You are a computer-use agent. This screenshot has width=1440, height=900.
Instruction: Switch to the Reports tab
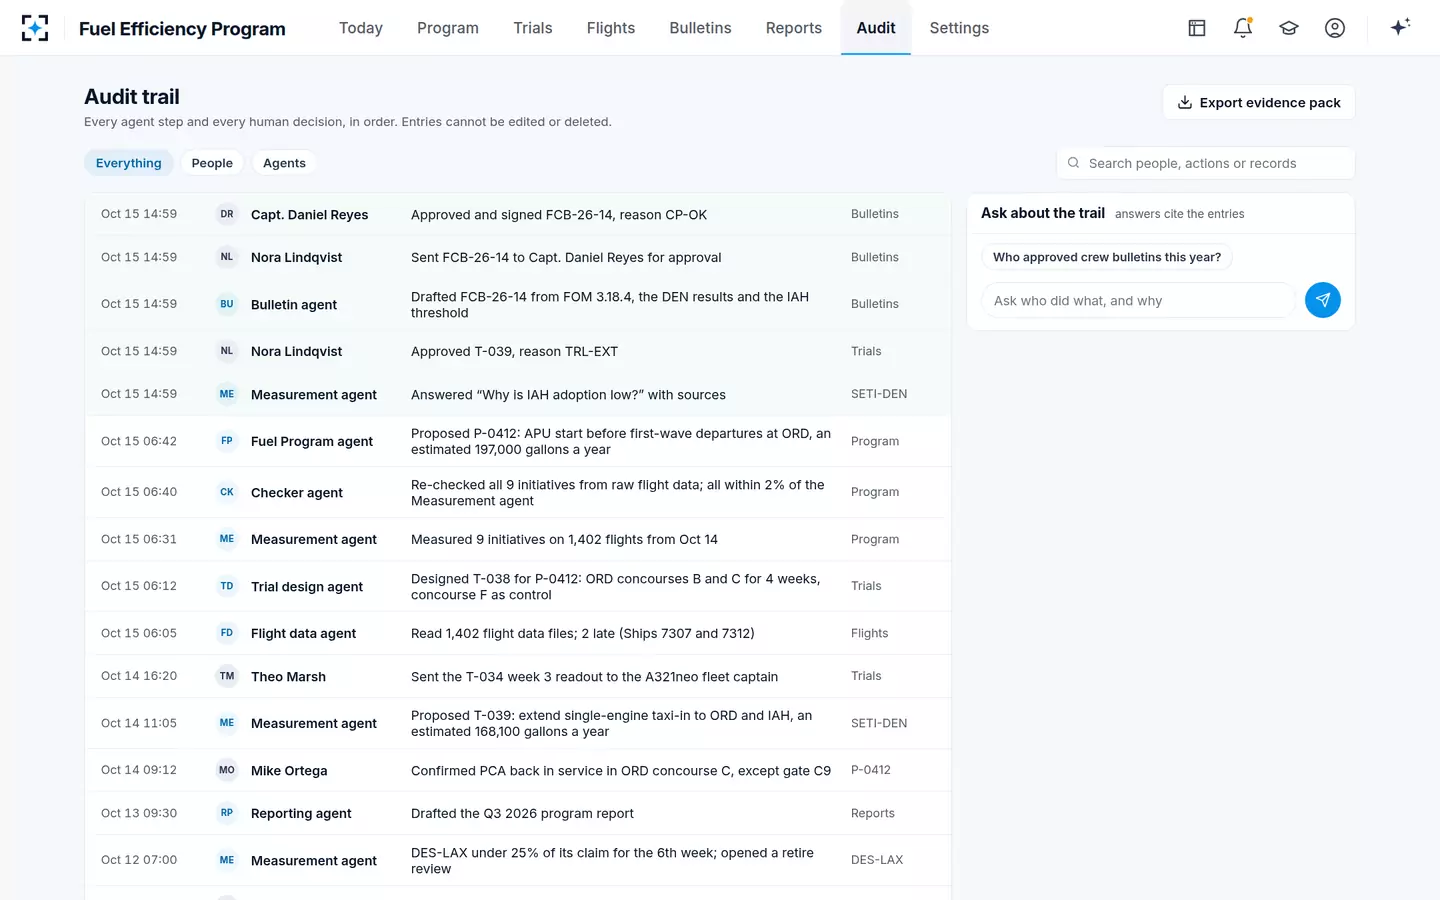click(794, 28)
